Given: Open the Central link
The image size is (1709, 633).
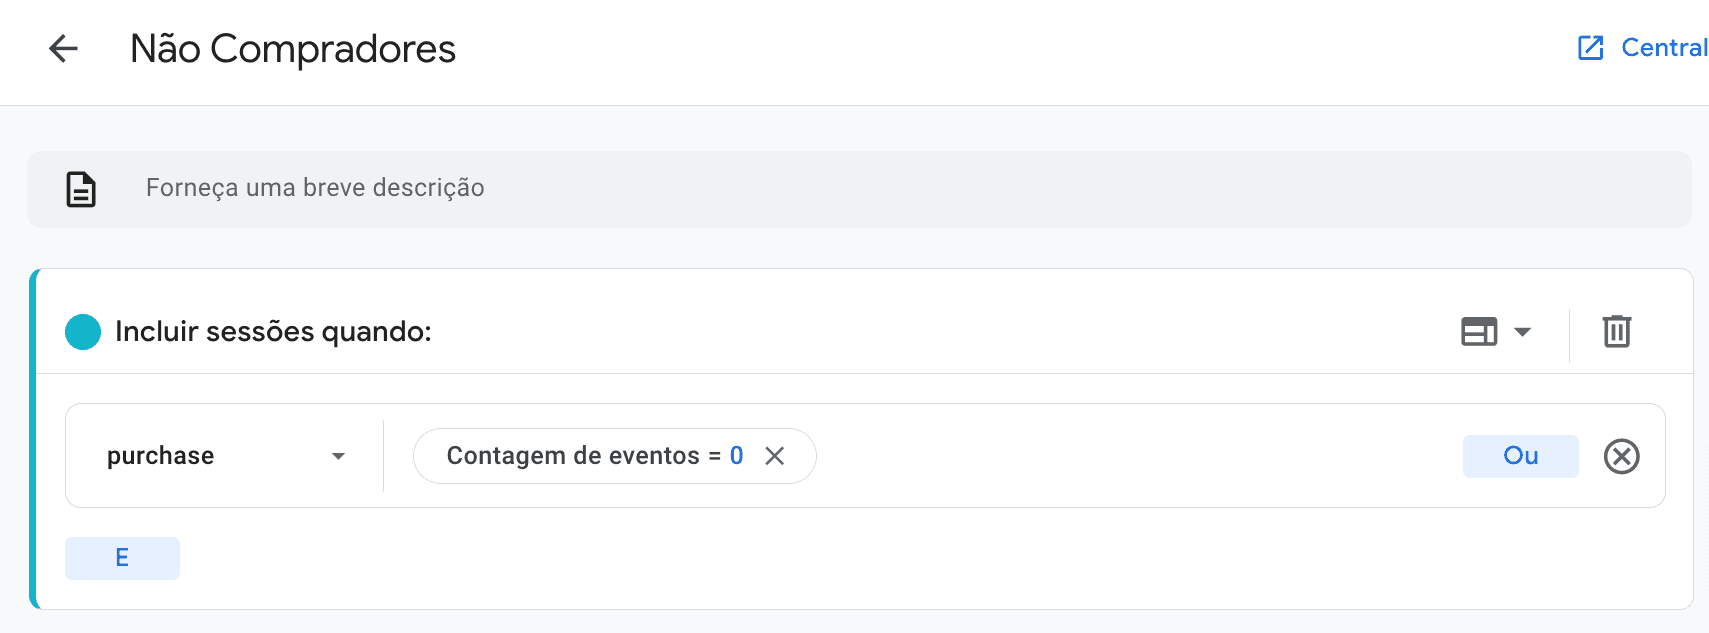Looking at the screenshot, I should click(x=1661, y=48).
